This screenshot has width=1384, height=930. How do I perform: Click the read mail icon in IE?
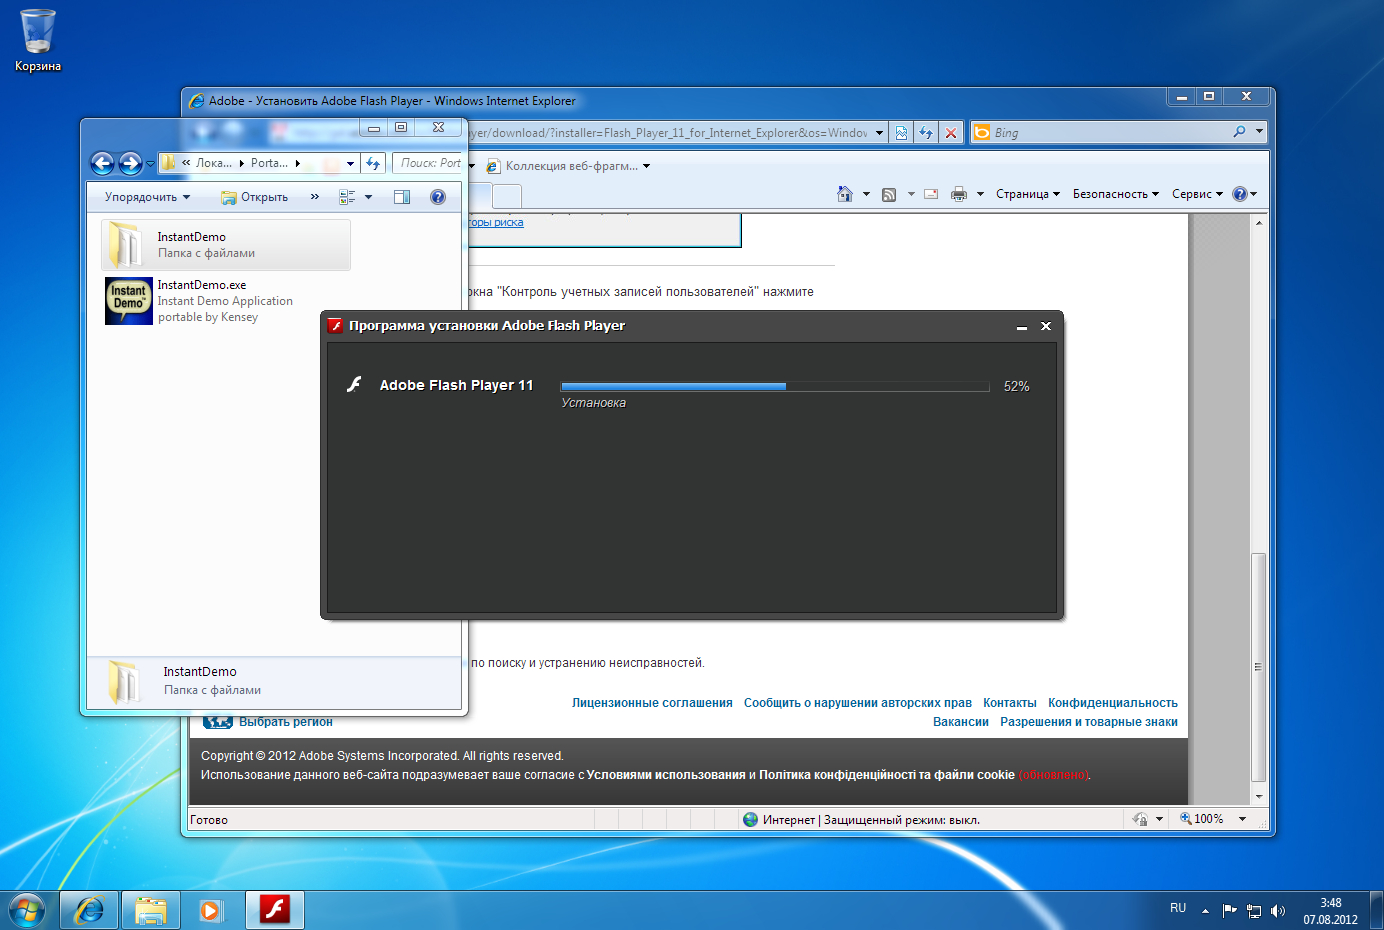point(931,194)
